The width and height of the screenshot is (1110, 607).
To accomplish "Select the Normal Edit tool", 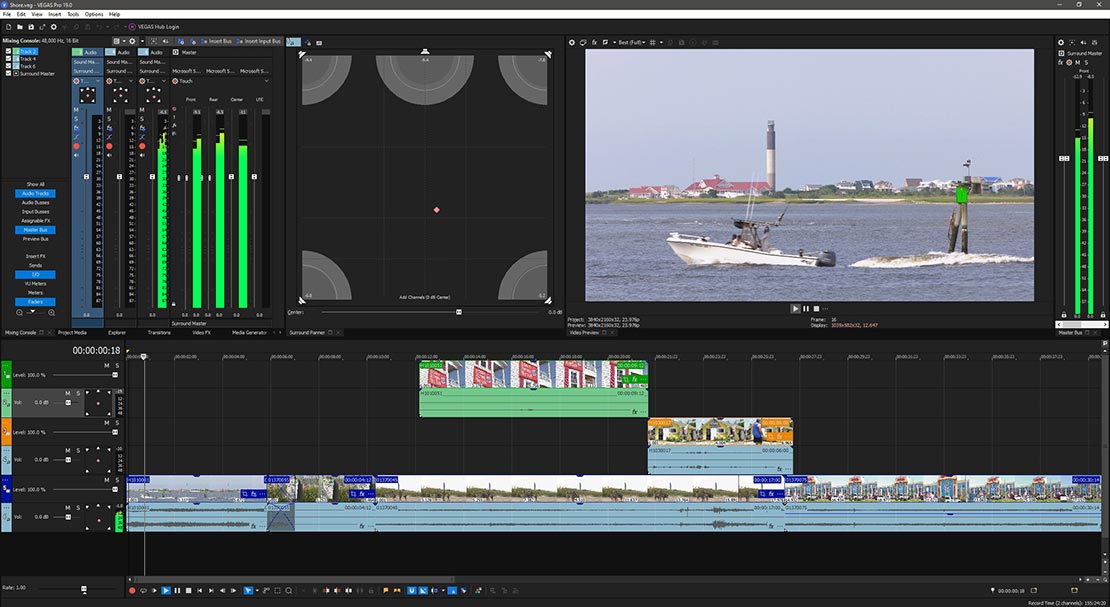I will [248, 590].
